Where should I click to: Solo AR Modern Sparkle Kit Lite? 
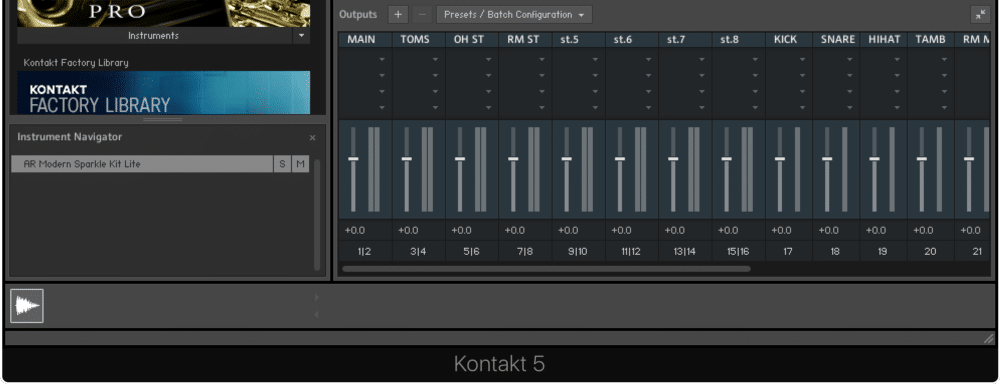point(283,164)
